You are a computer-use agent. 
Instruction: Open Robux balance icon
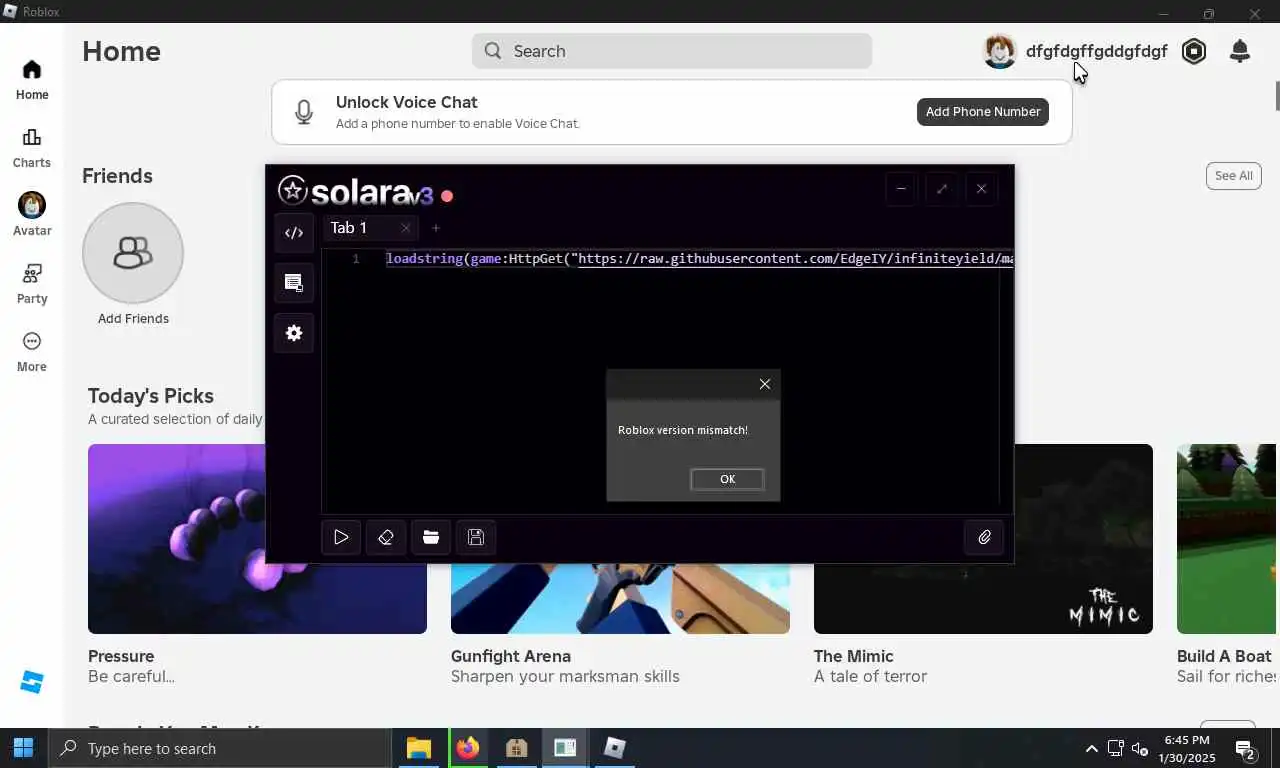(1194, 51)
